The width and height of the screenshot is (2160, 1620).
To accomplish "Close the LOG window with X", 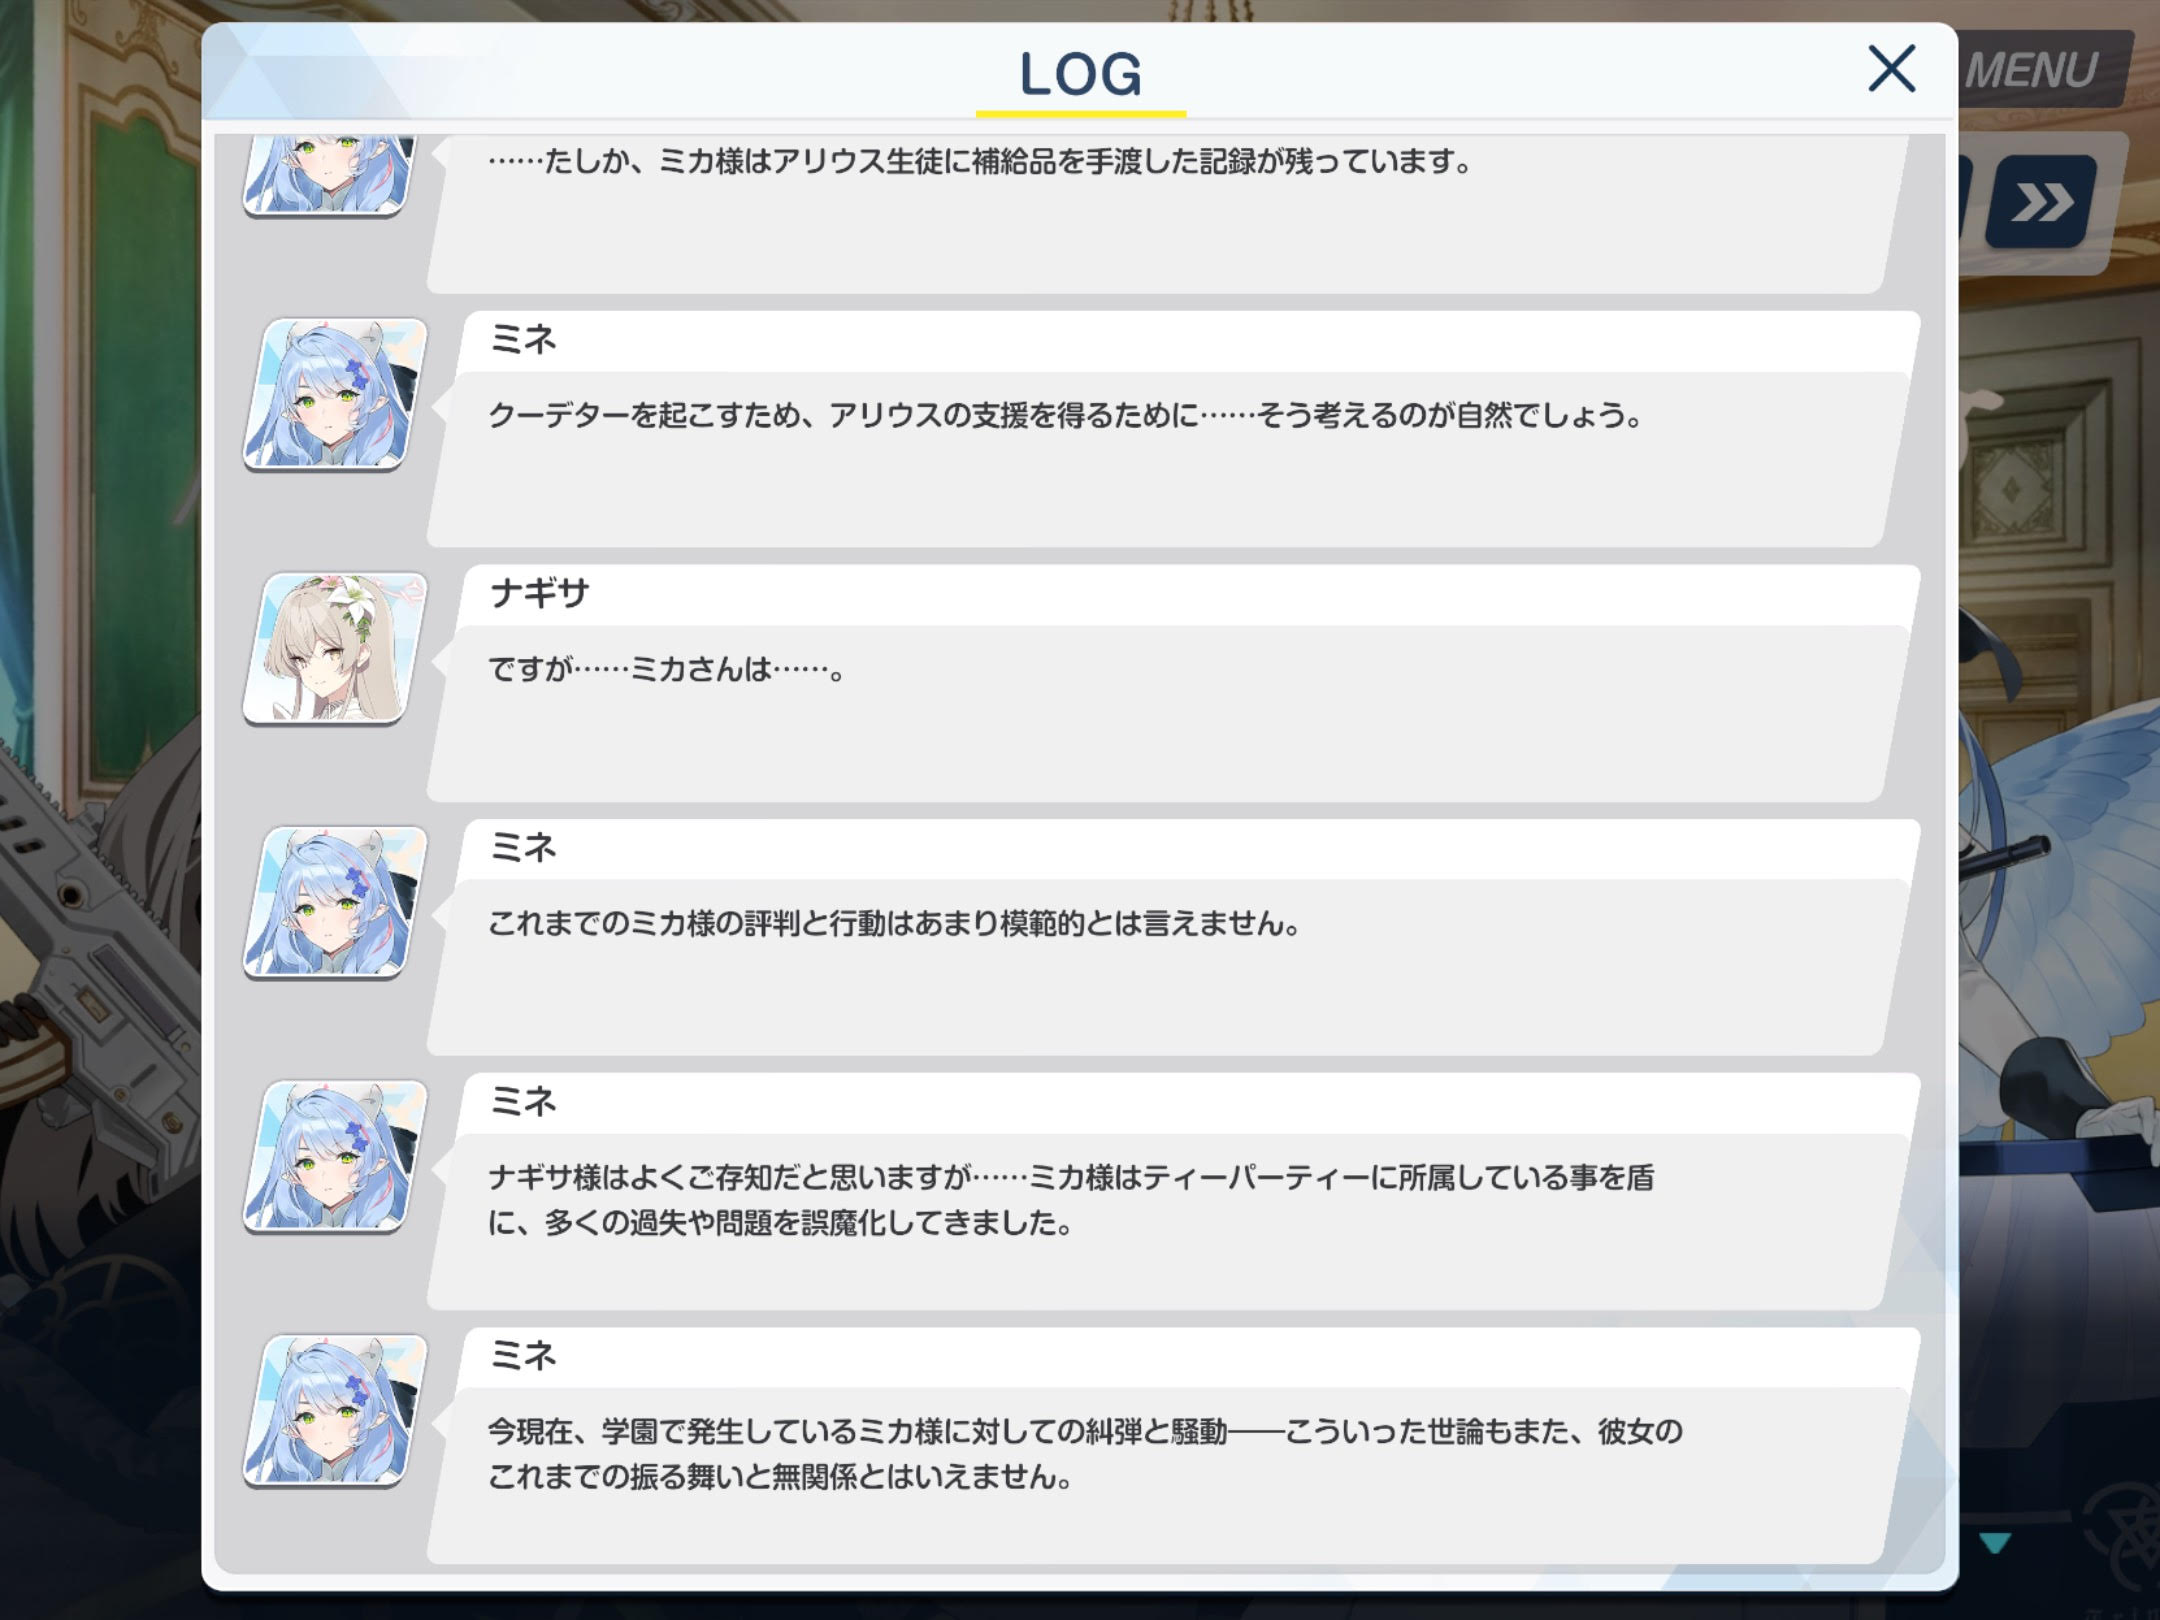I will 1891,69.
